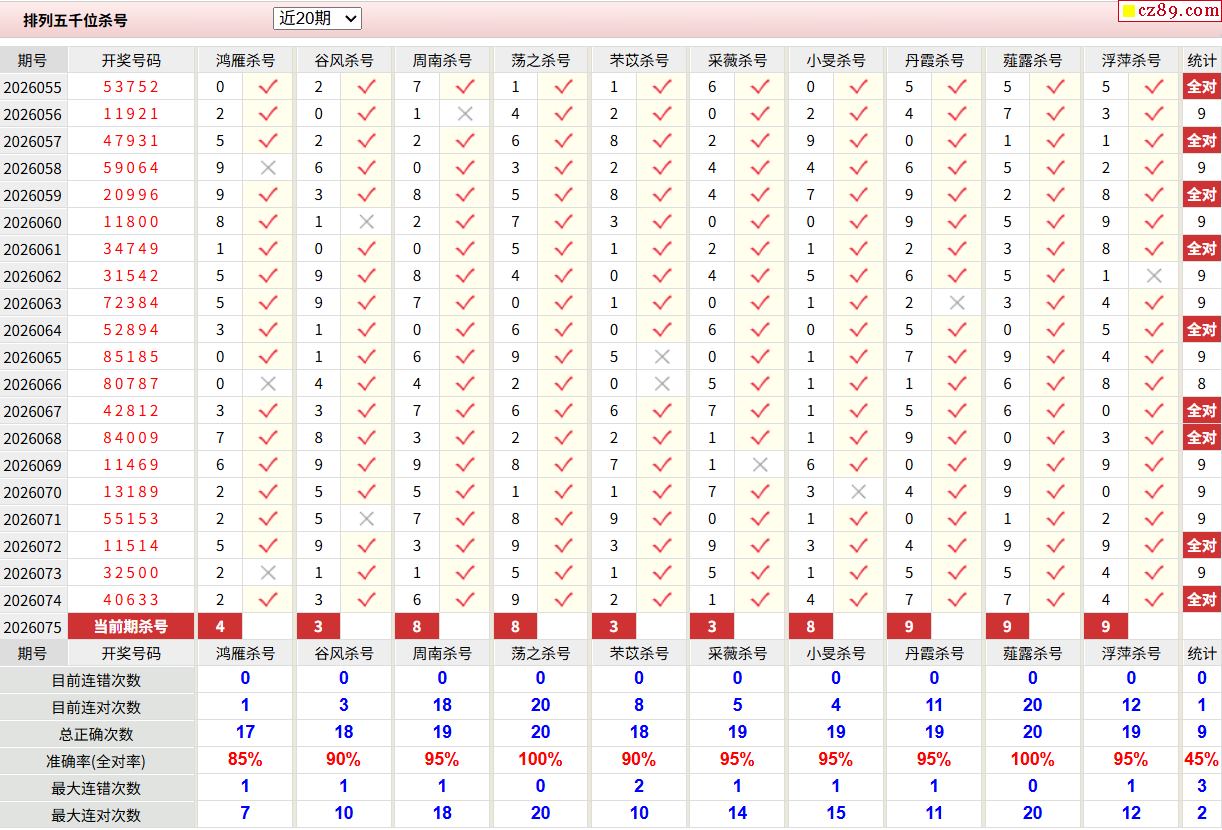Select the 鸿雁杀号 column header at top

[x=245, y=60]
